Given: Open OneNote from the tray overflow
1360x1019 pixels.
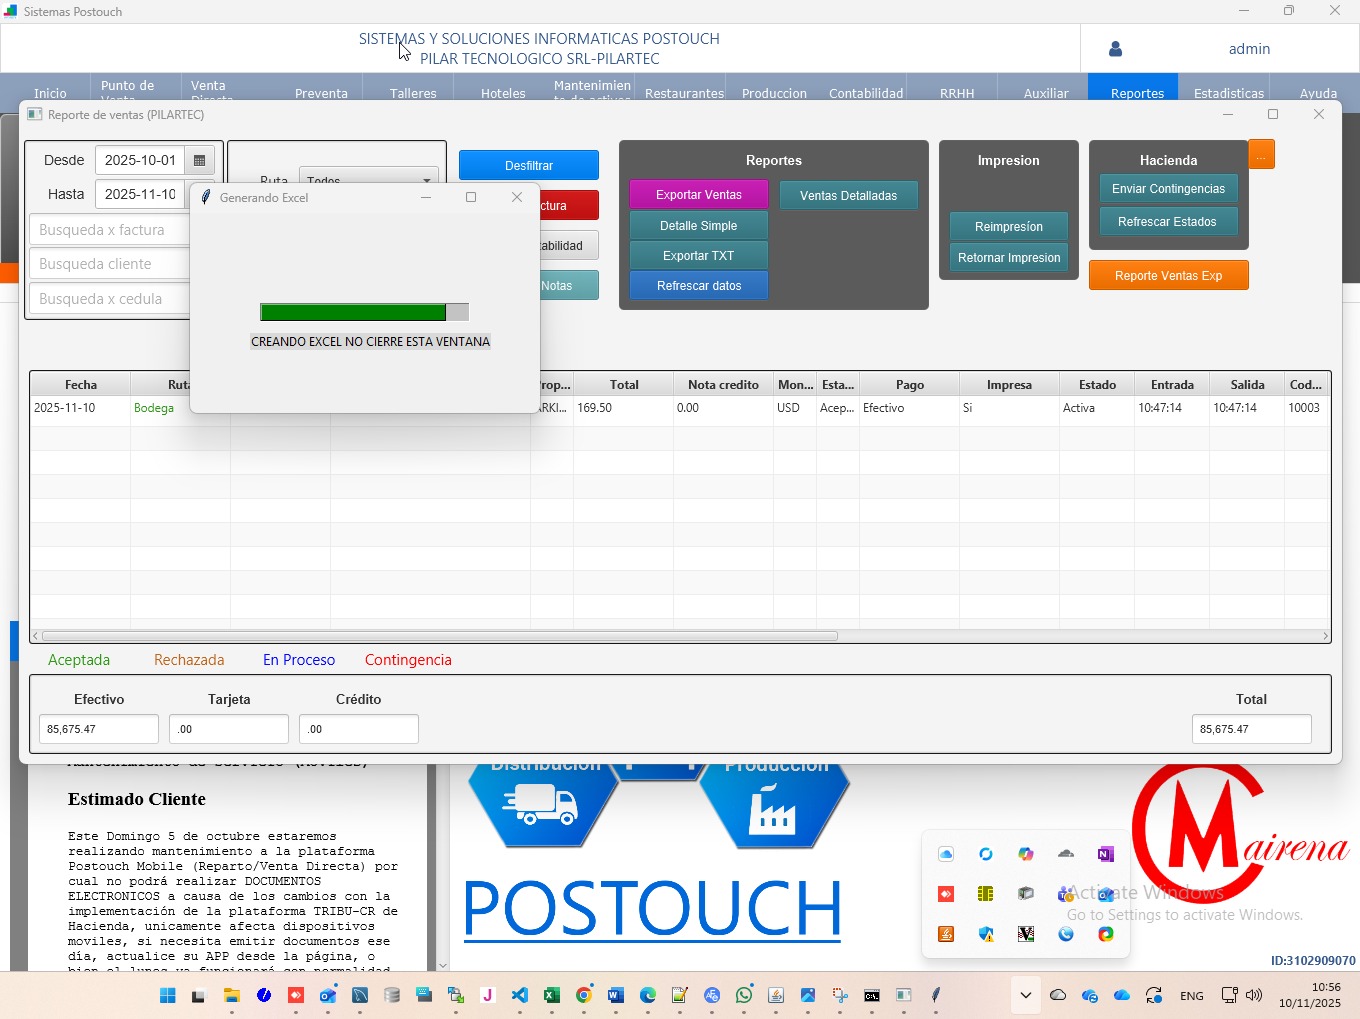Looking at the screenshot, I should pyautogui.click(x=1105, y=854).
